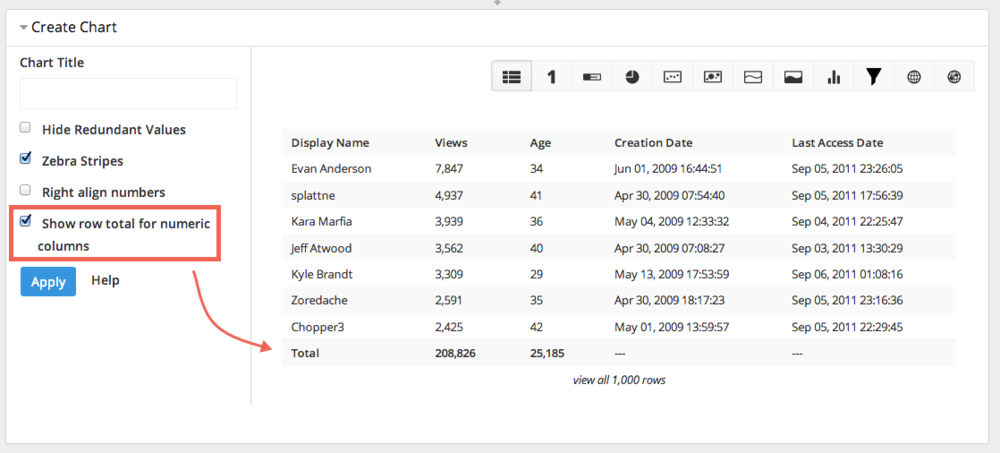Select the Jeff Atwood name cell

(x=321, y=248)
